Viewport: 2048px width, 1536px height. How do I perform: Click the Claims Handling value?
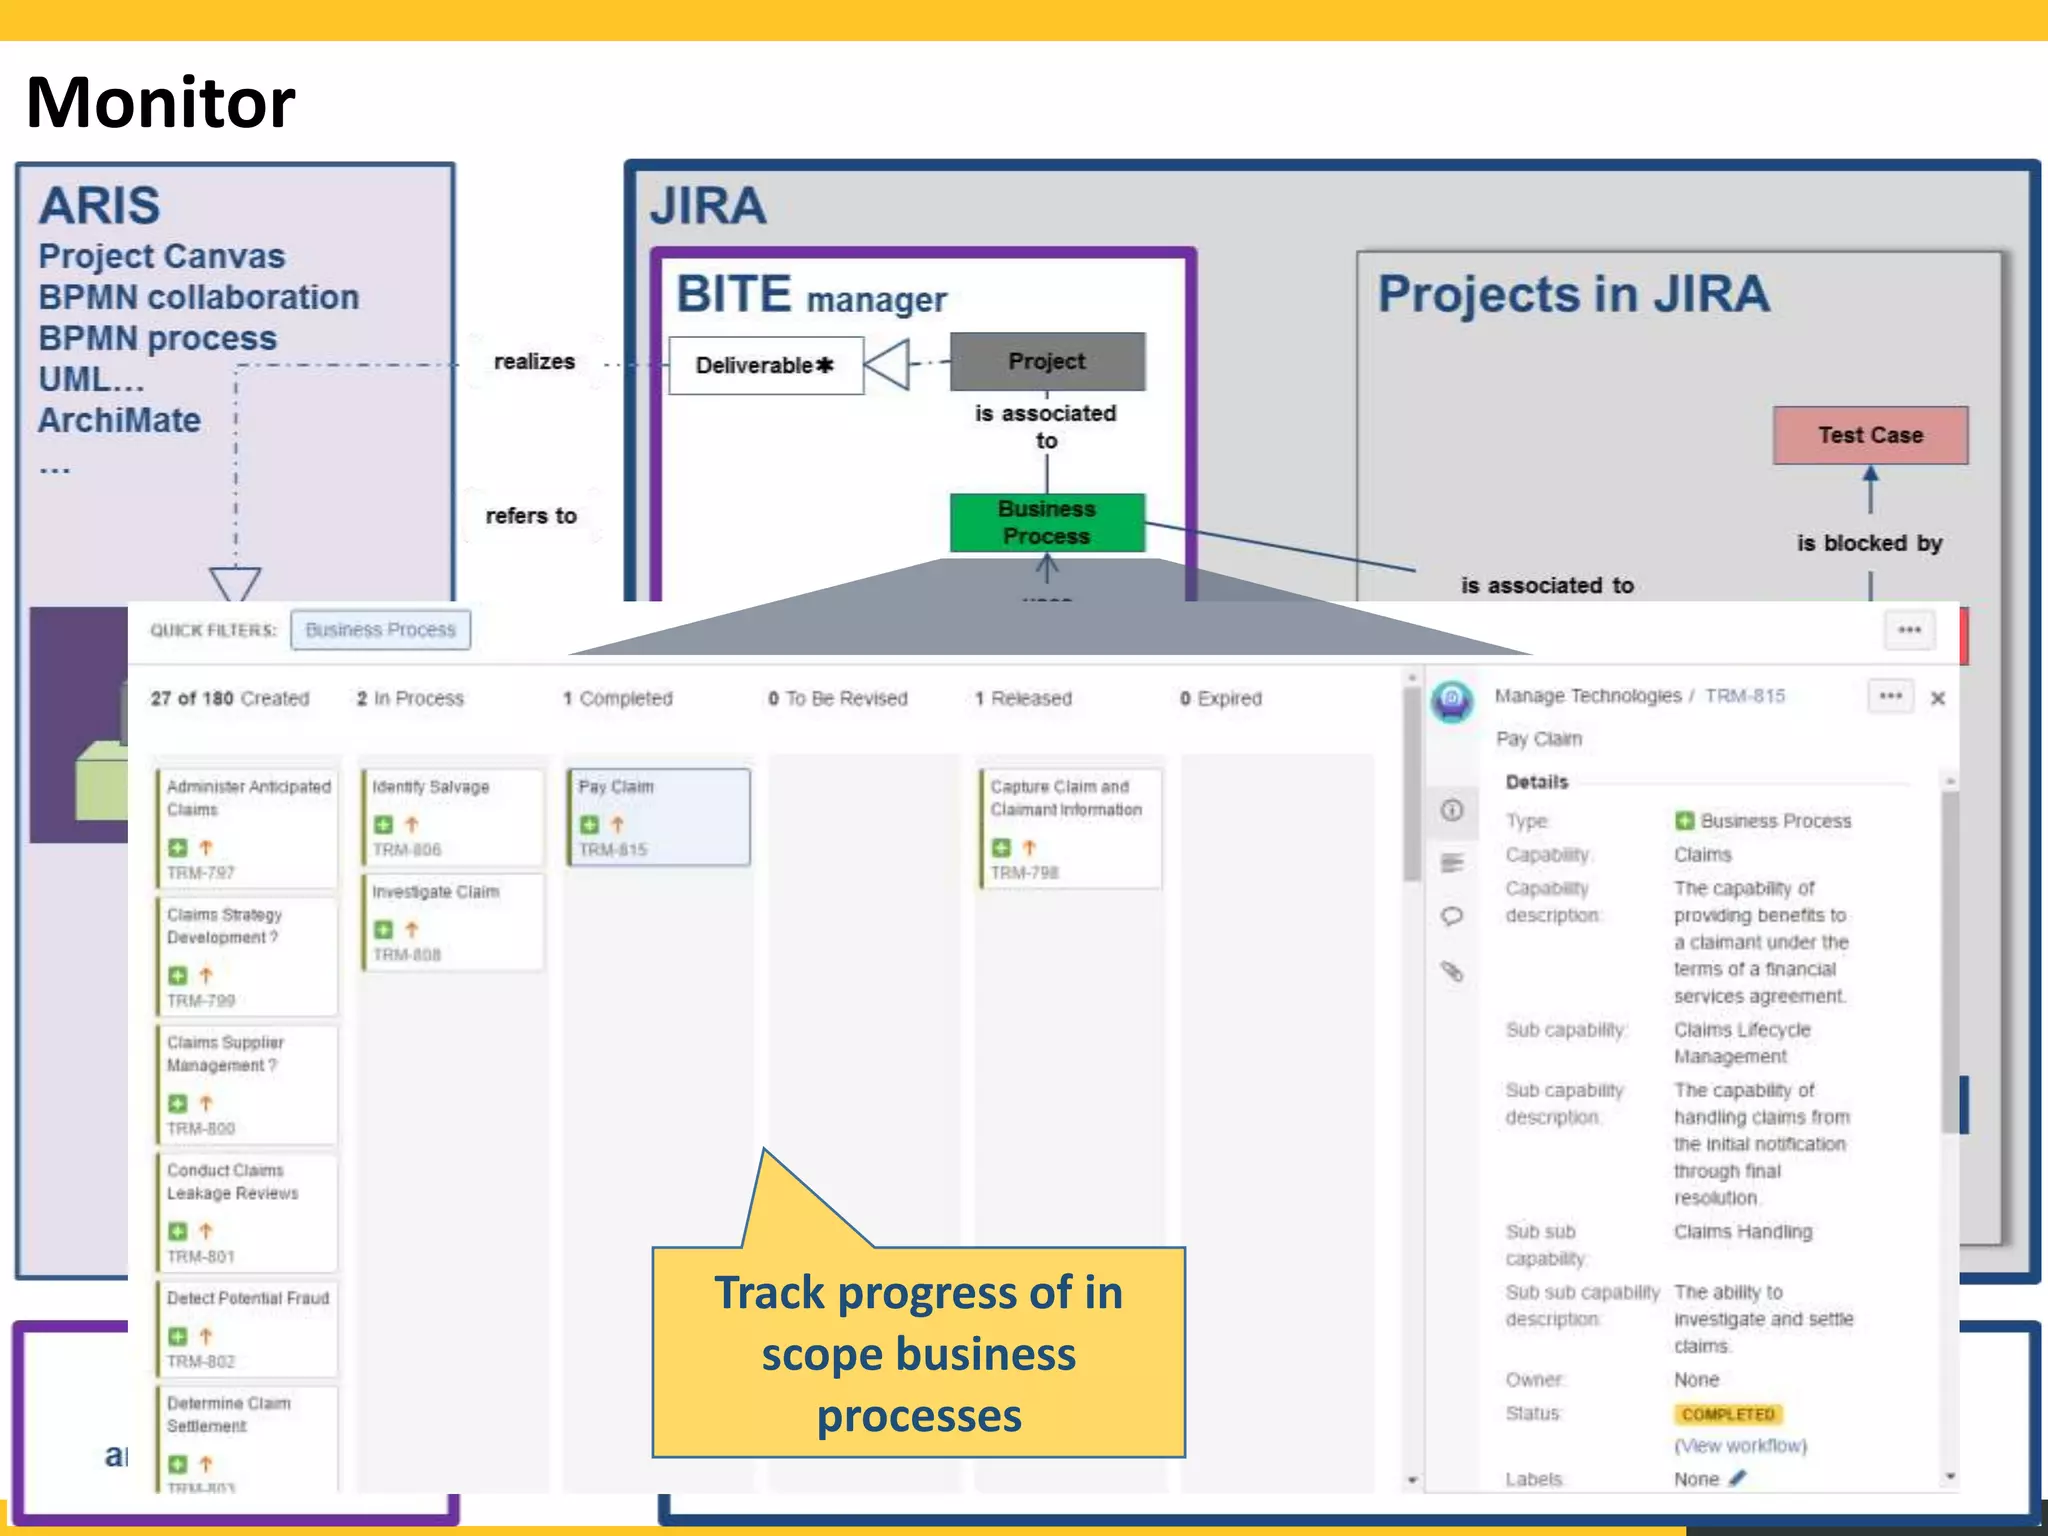click(1743, 1232)
